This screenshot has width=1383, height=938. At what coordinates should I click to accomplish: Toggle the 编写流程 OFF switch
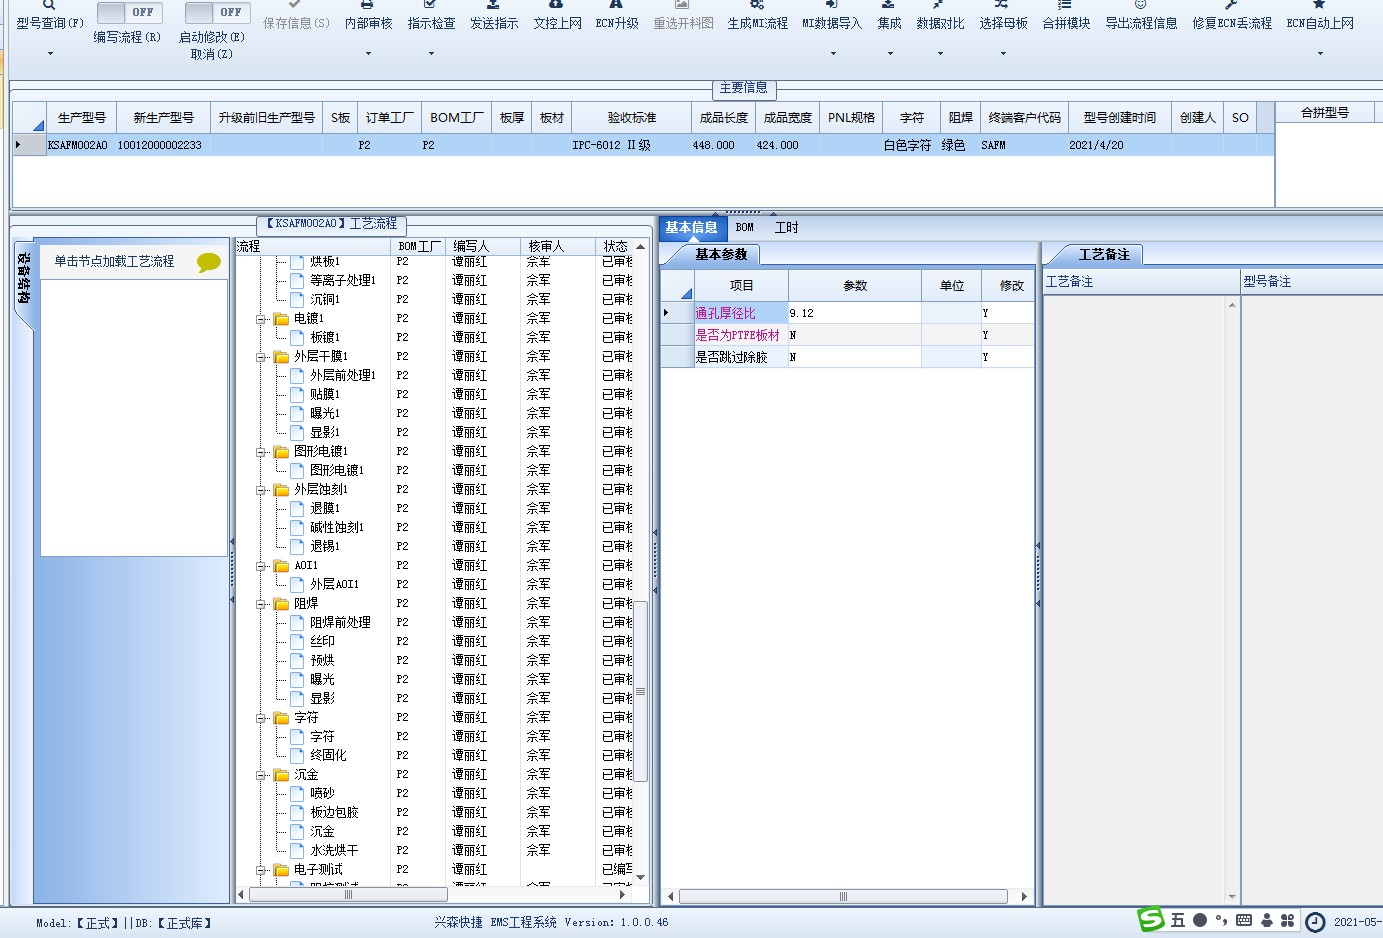(130, 12)
